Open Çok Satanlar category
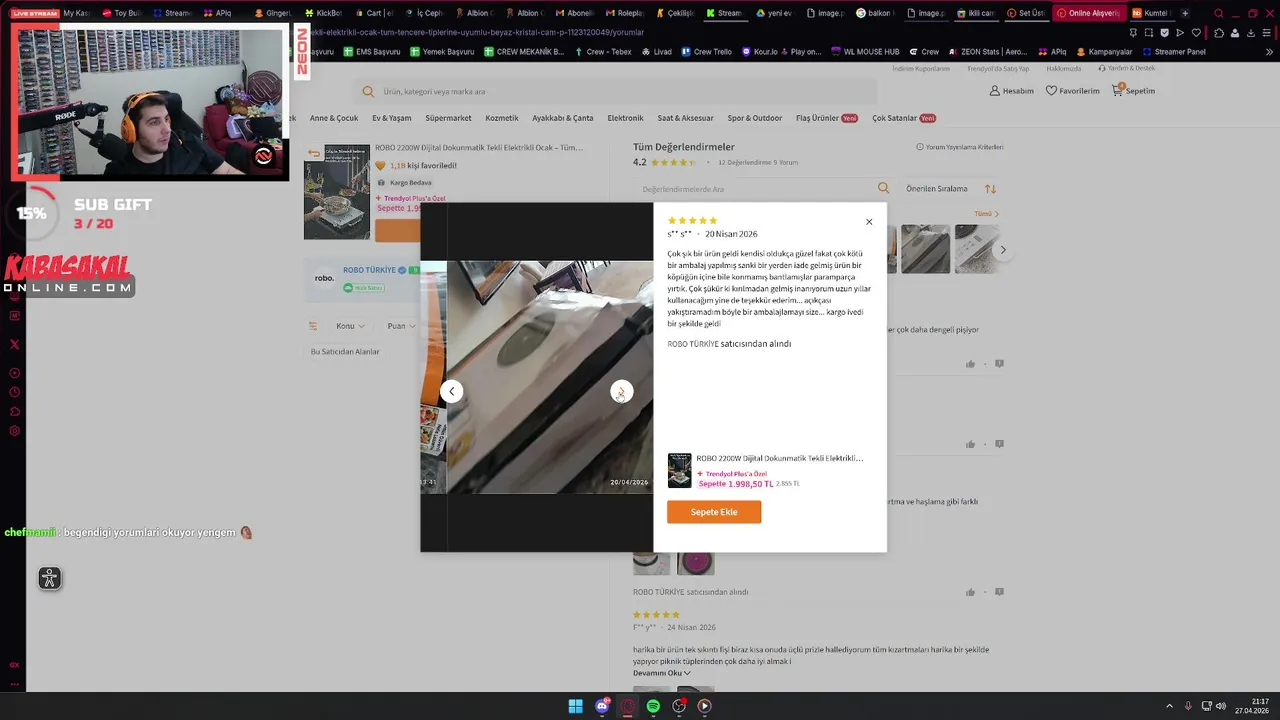The image size is (1280, 720). [x=904, y=118]
